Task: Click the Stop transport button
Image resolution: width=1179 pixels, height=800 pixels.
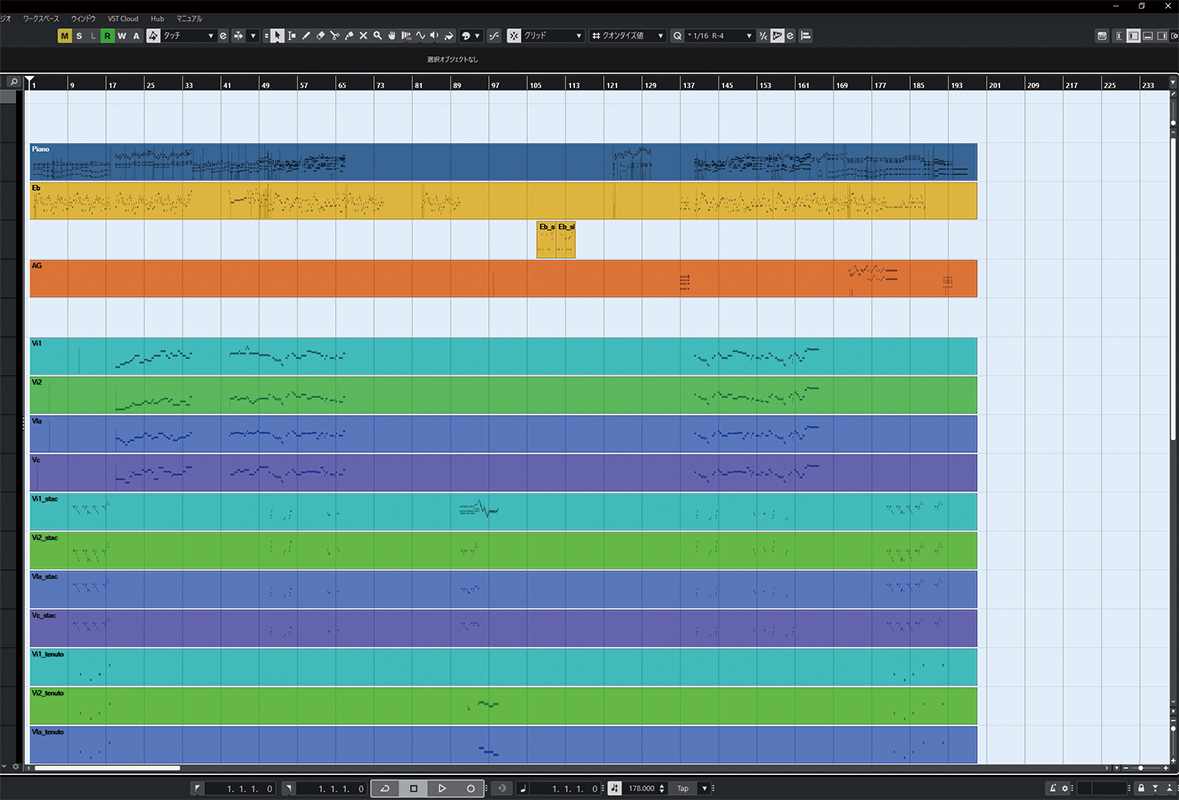Action: [x=414, y=788]
